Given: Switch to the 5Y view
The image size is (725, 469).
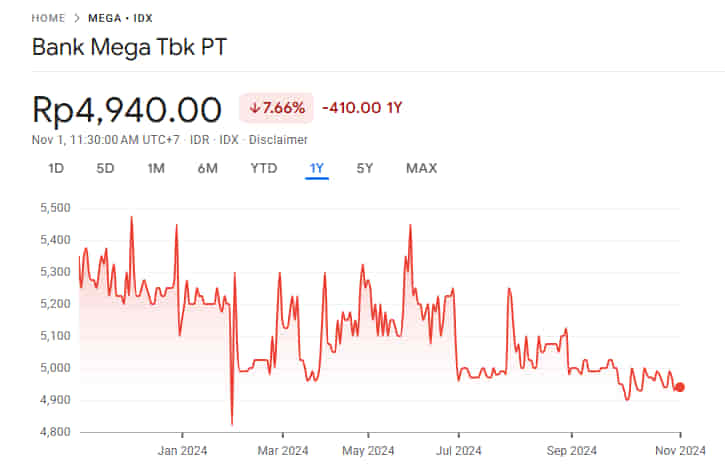Looking at the screenshot, I should [365, 168].
